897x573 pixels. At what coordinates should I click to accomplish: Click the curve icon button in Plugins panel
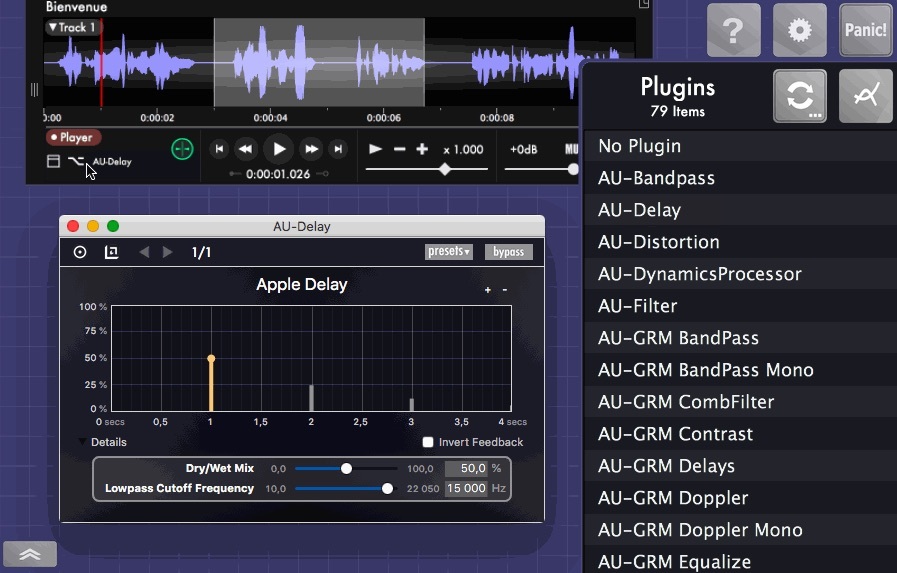tap(866, 96)
